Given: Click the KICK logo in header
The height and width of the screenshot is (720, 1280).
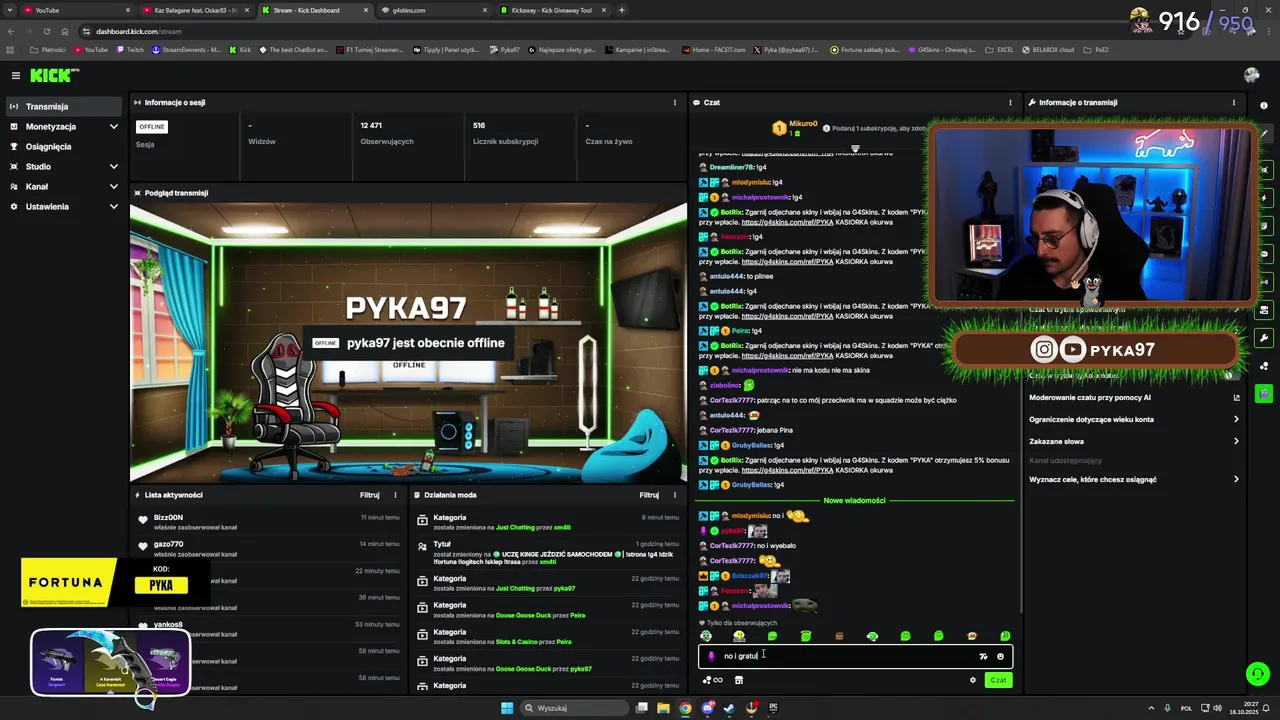Looking at the screenshot, I should (x=53, y=75).
